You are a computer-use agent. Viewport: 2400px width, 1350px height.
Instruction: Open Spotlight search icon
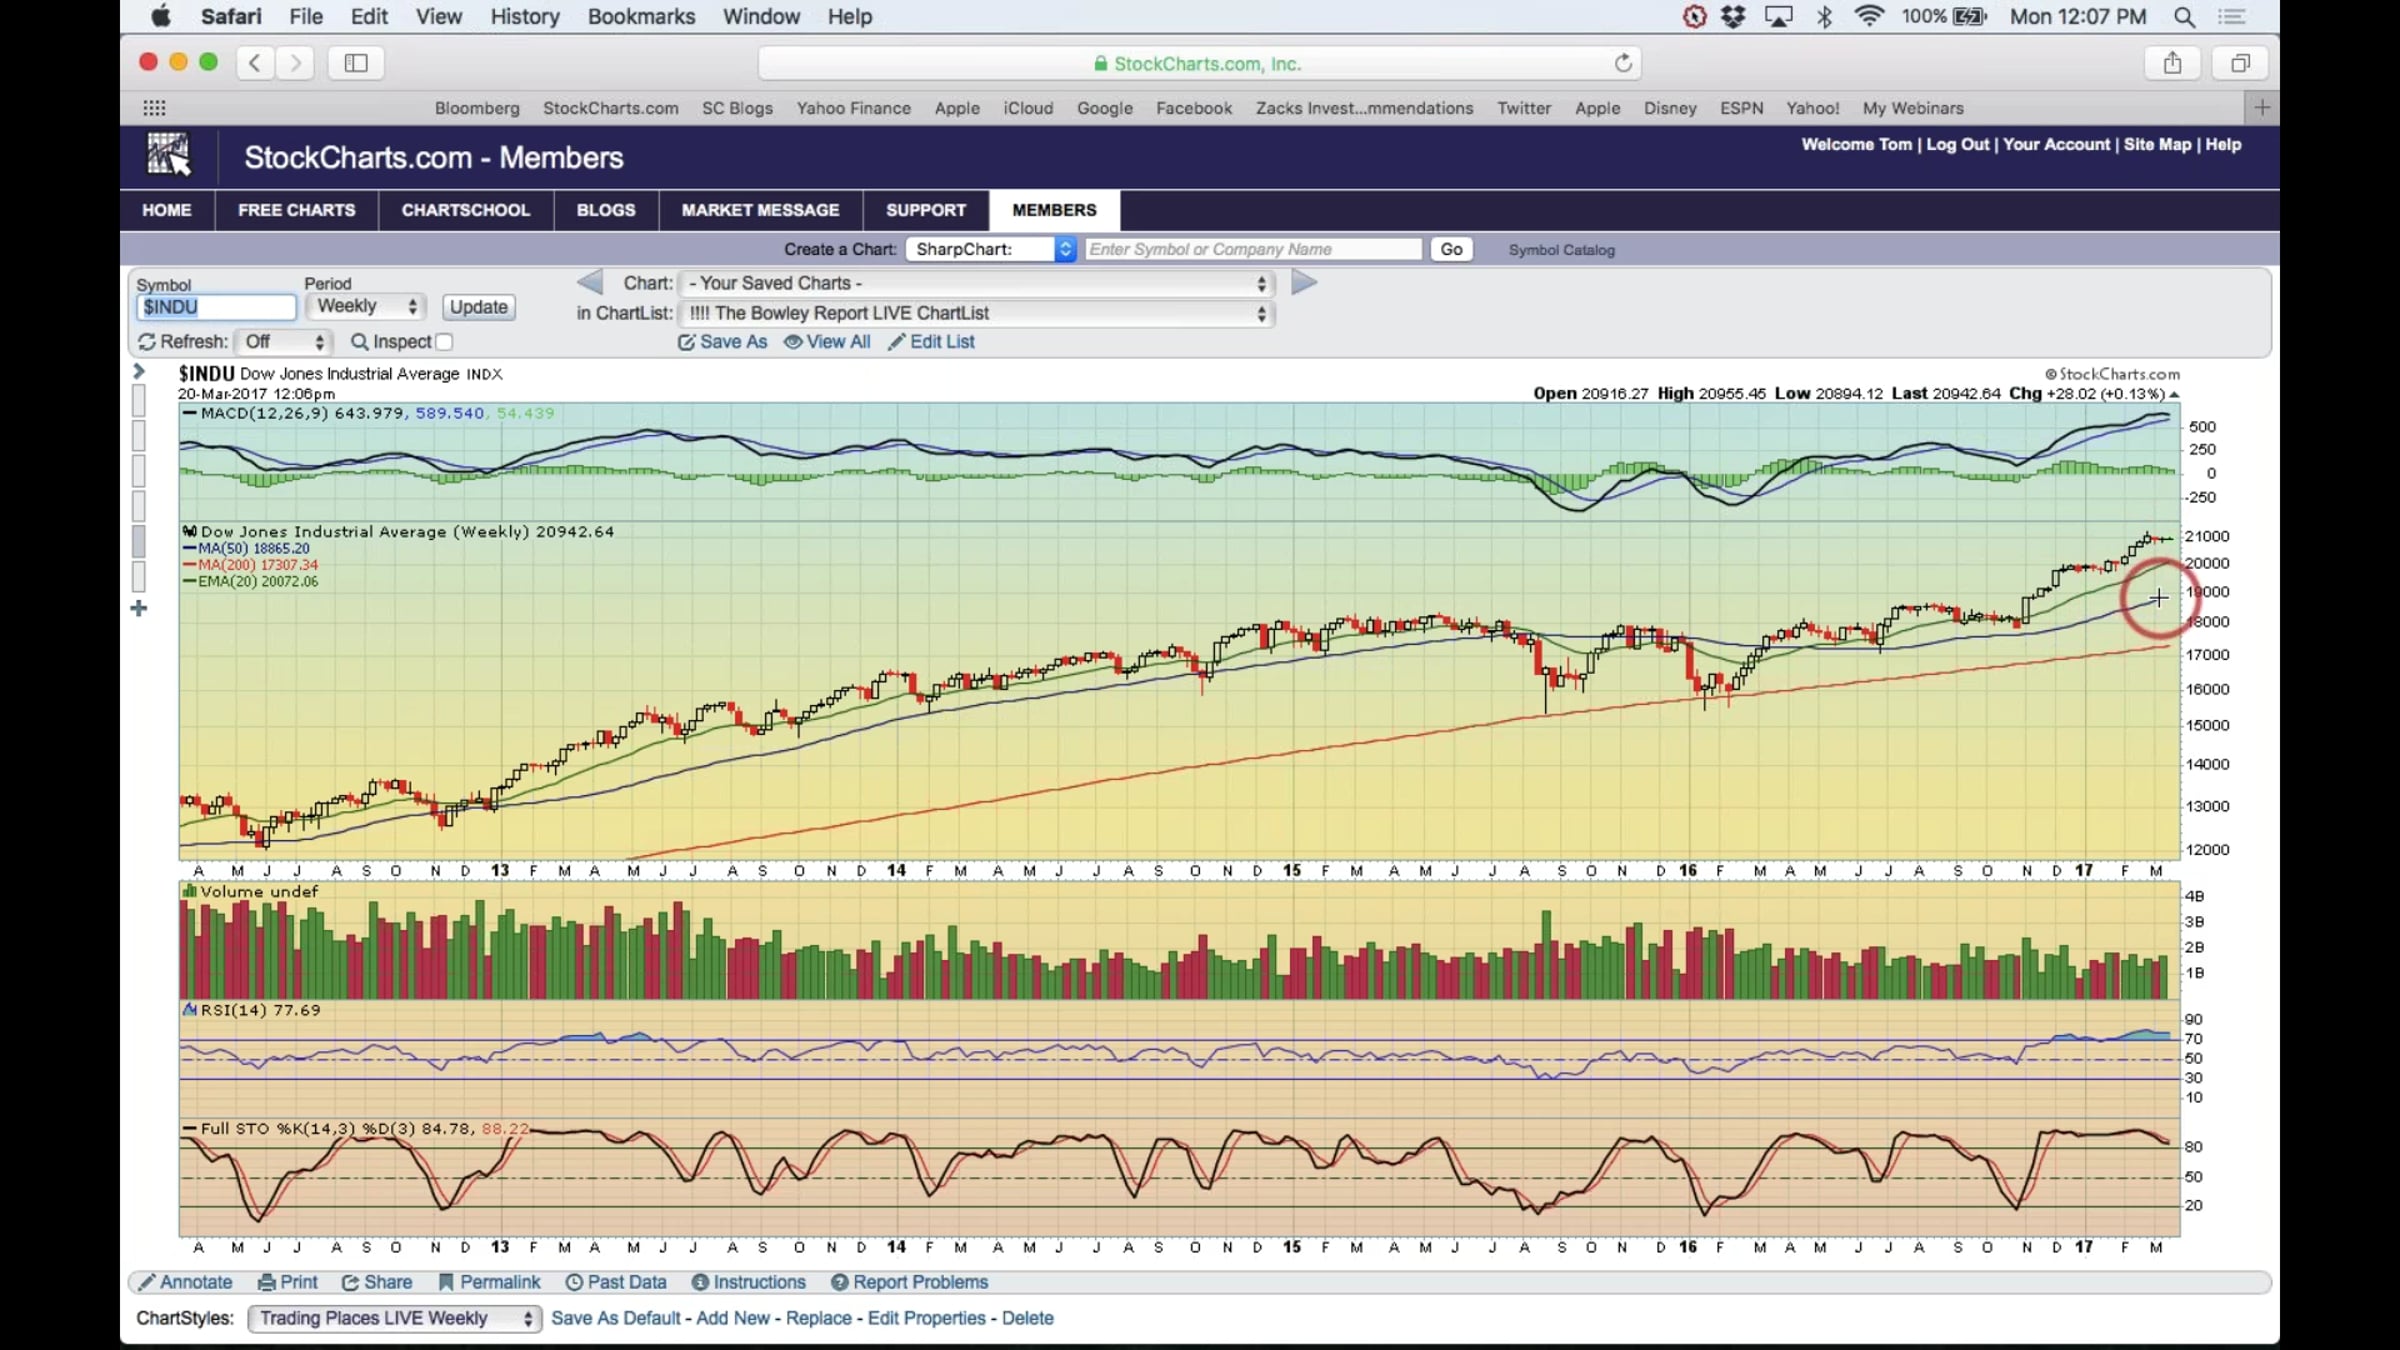pos(2184,16)
